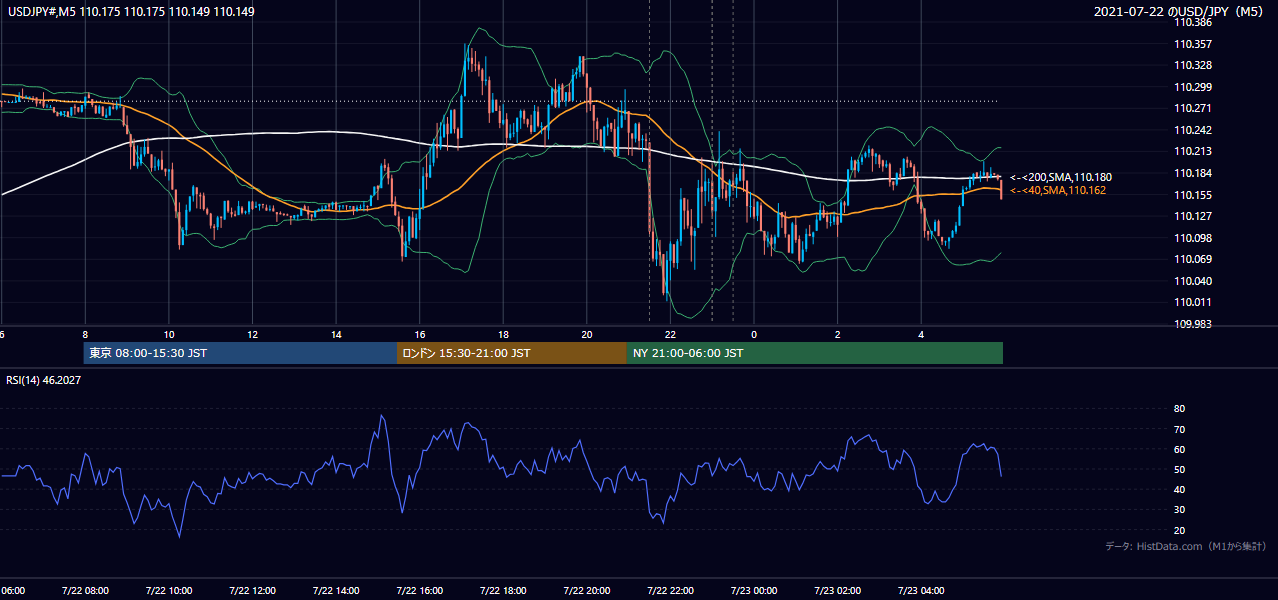
Task: Click the 2021-07-22 のUSD/JPY (M5) chart title
Action: 1180,12
